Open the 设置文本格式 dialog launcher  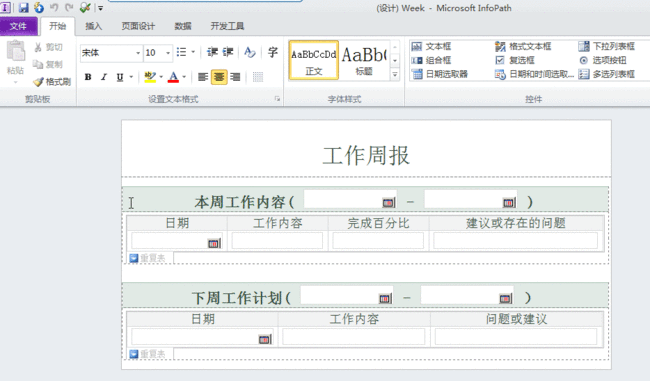277,99
